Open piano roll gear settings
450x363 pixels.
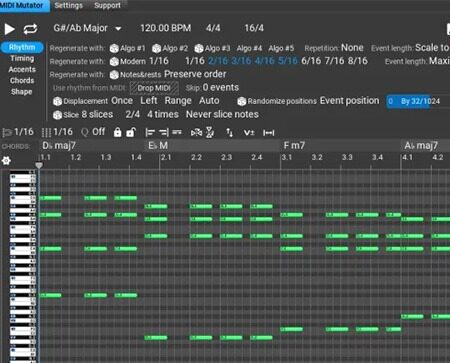click(6, 161)
